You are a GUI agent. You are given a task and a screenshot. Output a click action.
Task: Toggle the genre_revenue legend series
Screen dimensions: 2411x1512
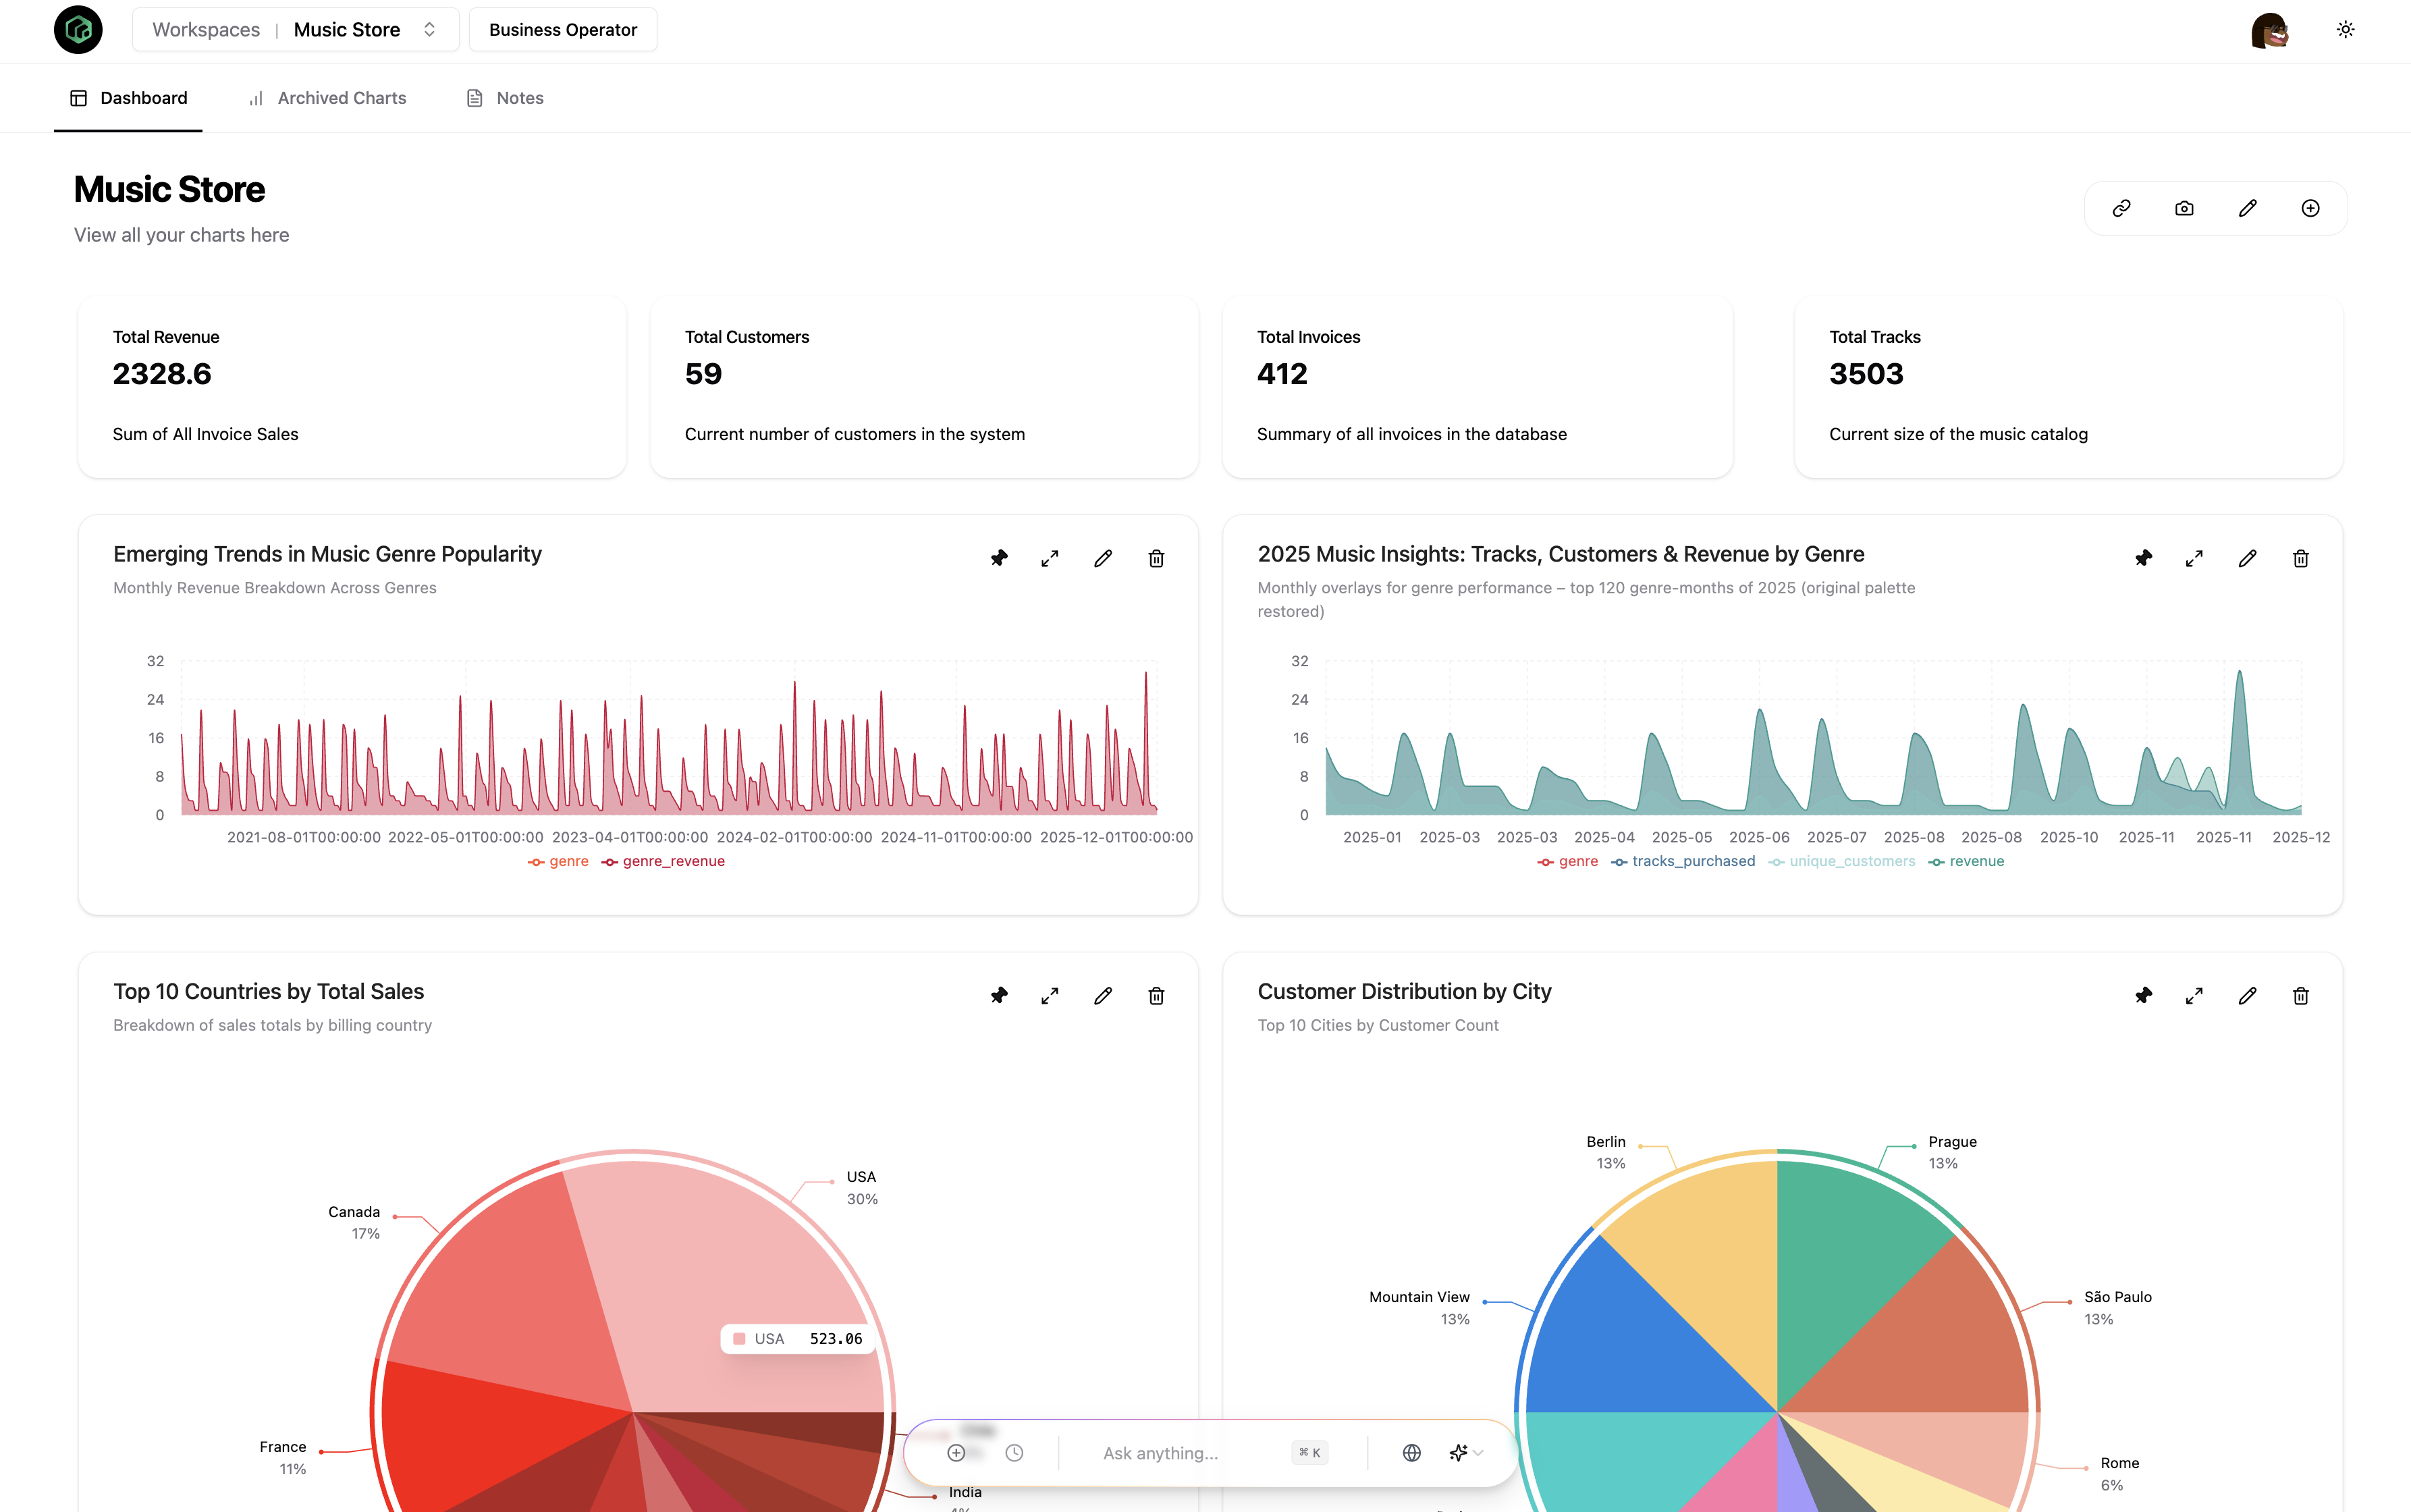[663, 861]
